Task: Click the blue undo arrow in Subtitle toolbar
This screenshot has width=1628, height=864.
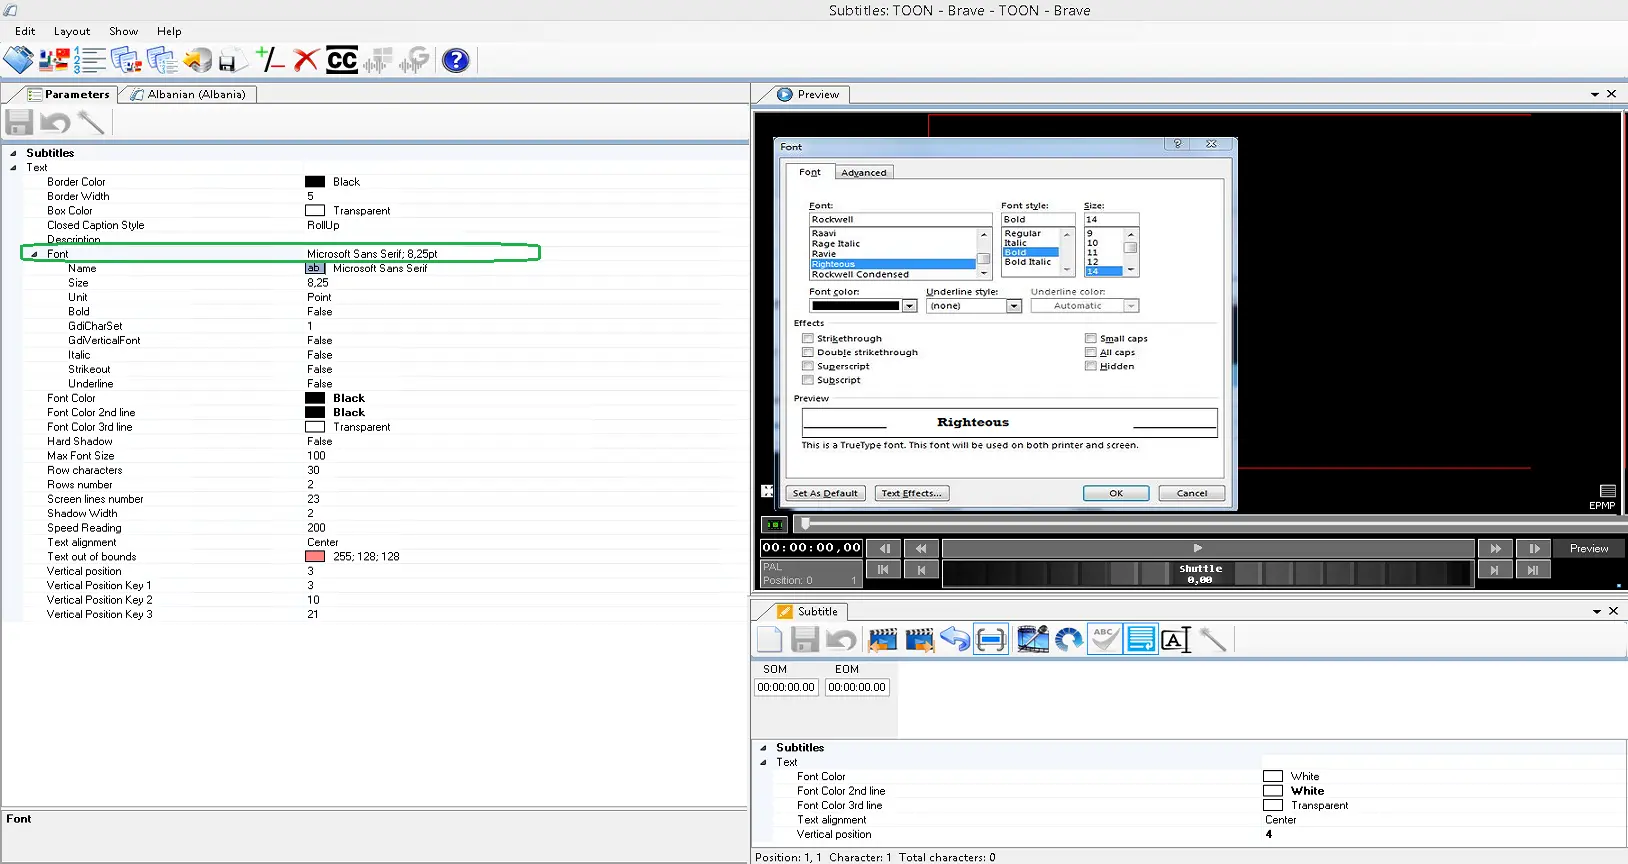Action: point(955,640)
